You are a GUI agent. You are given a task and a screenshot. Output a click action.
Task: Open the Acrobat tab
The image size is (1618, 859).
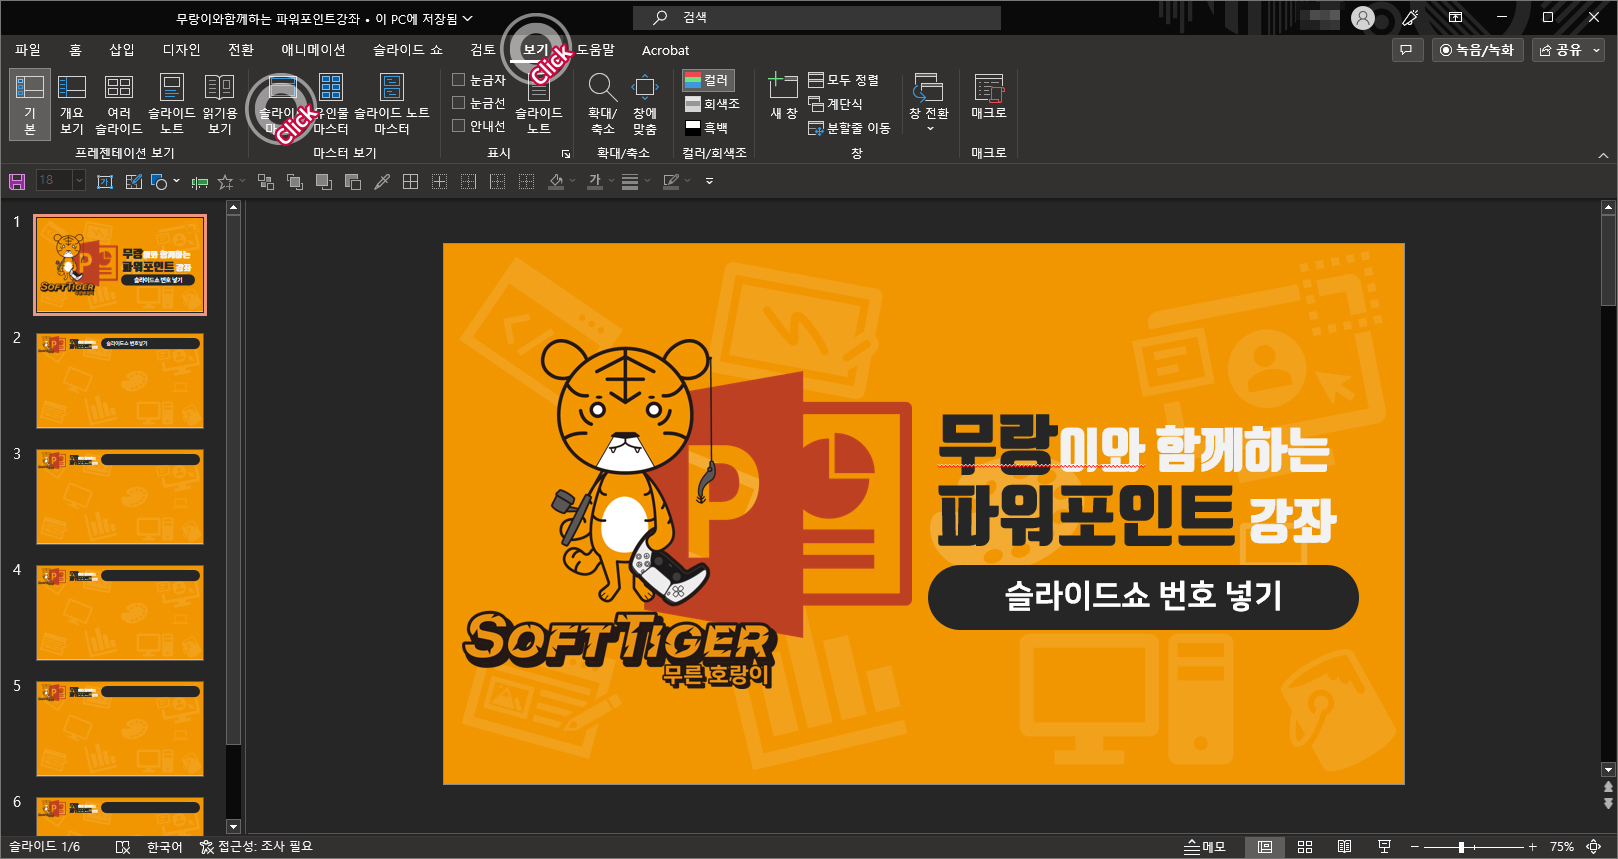click(665, 50)
